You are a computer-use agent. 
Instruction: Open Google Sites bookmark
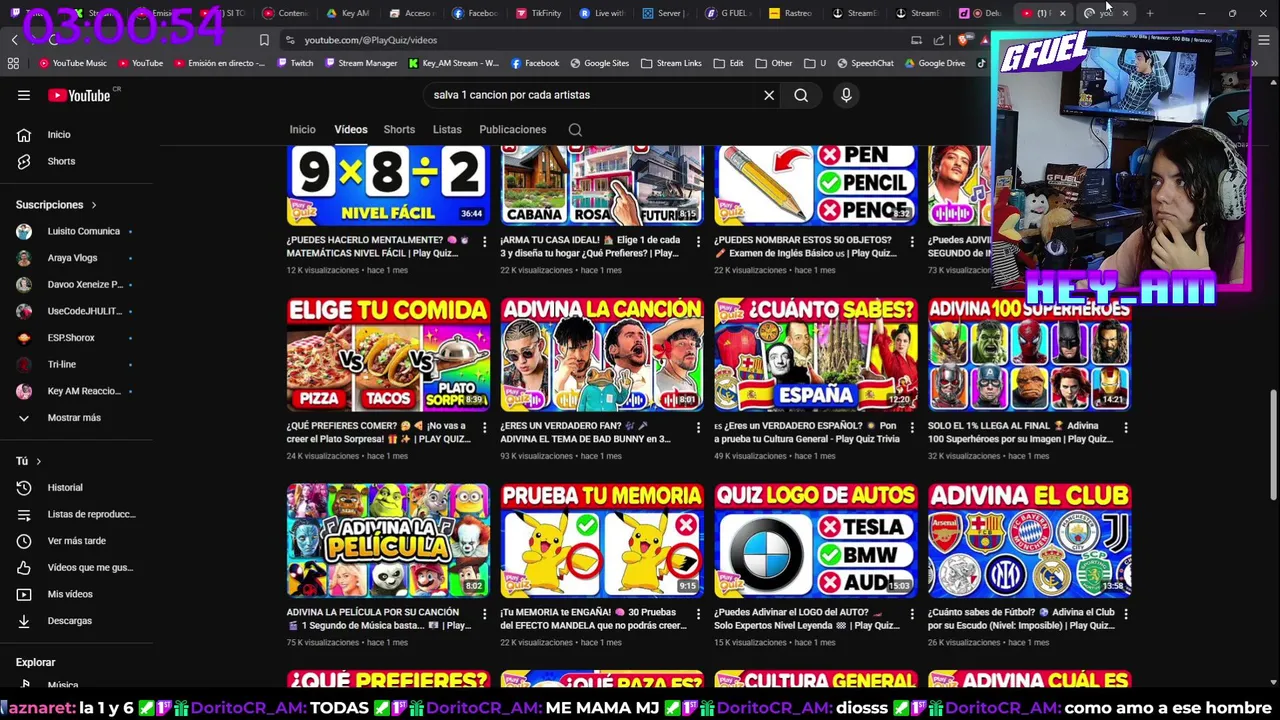coord(600,63)
